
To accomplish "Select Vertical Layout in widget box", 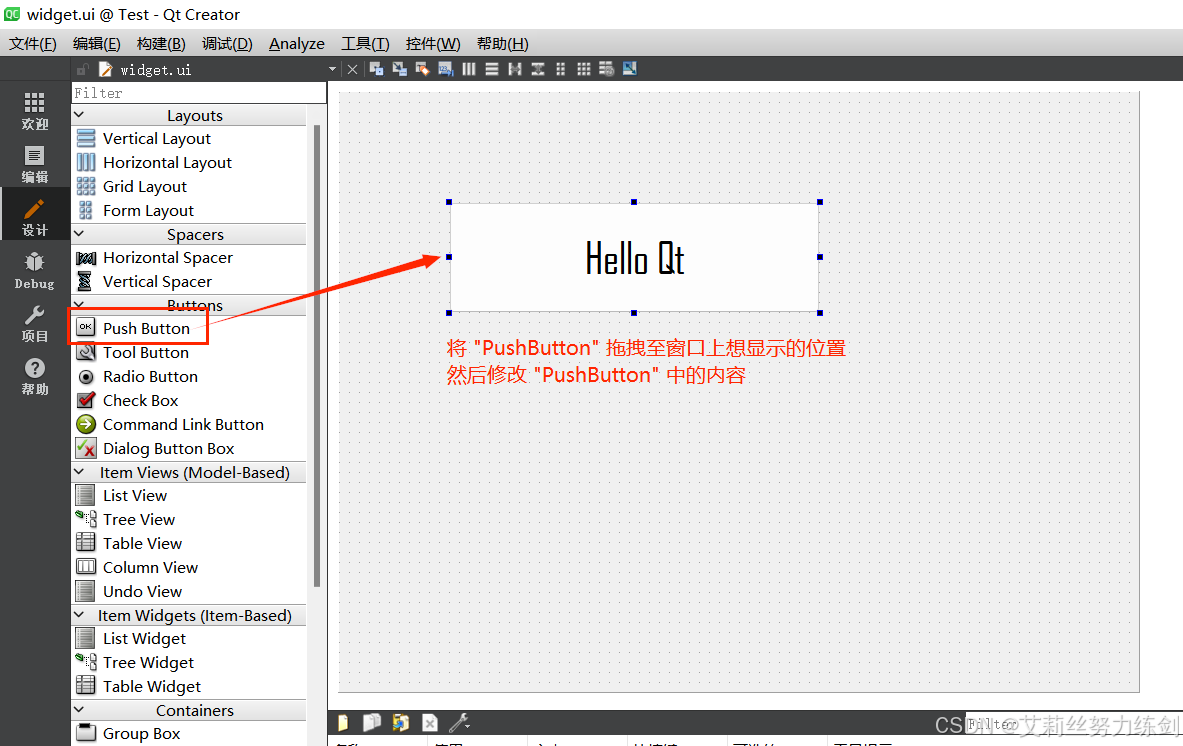I will 189,139.
